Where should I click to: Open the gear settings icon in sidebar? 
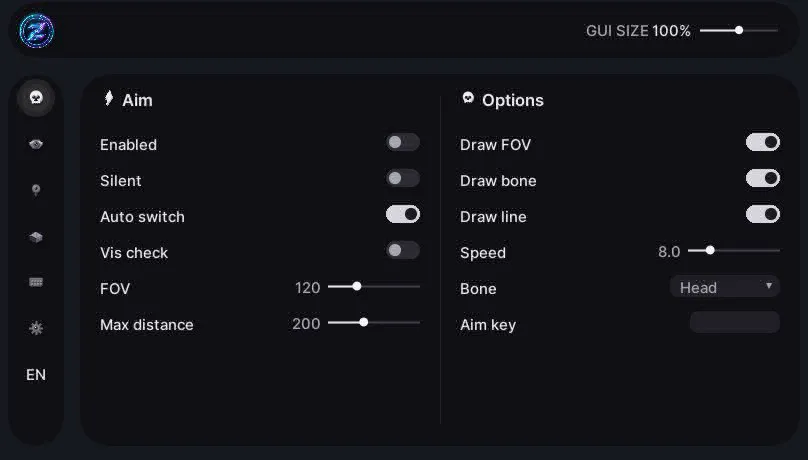pyautogui.click(x=36, y=328)
